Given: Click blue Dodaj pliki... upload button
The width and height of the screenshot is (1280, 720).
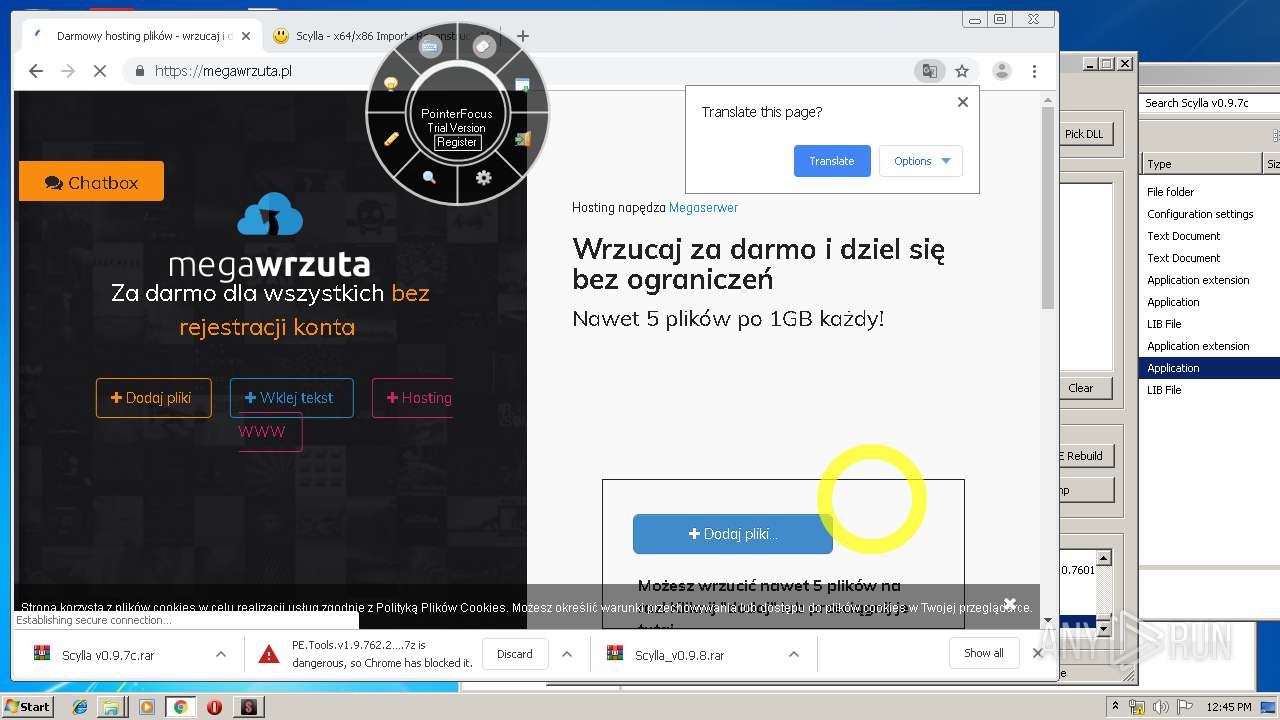Looking at the screenshot, I should [733, 534].
